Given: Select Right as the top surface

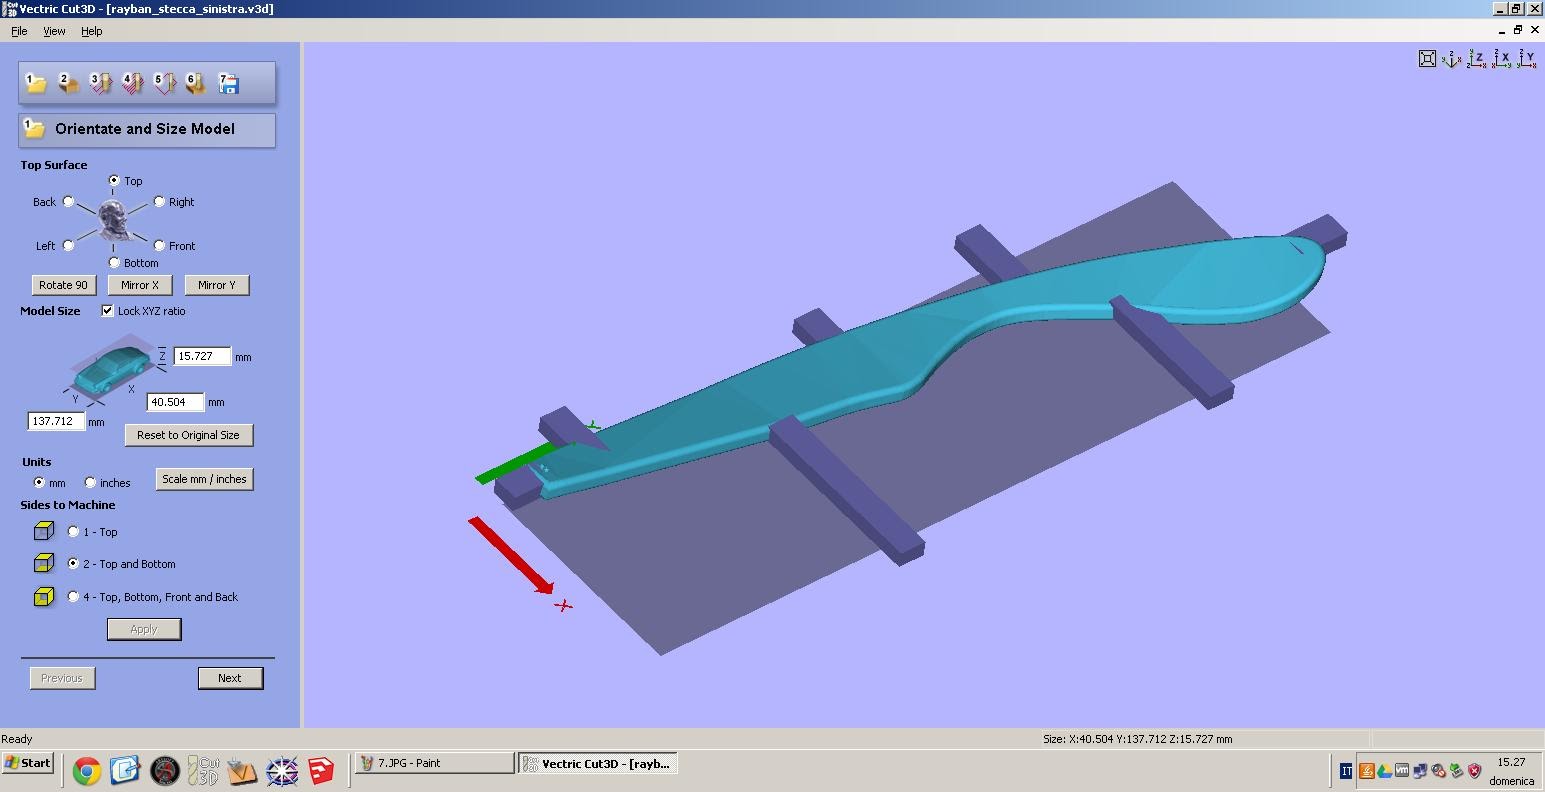Looking at the screenshot, I should [x=159, y=202].
